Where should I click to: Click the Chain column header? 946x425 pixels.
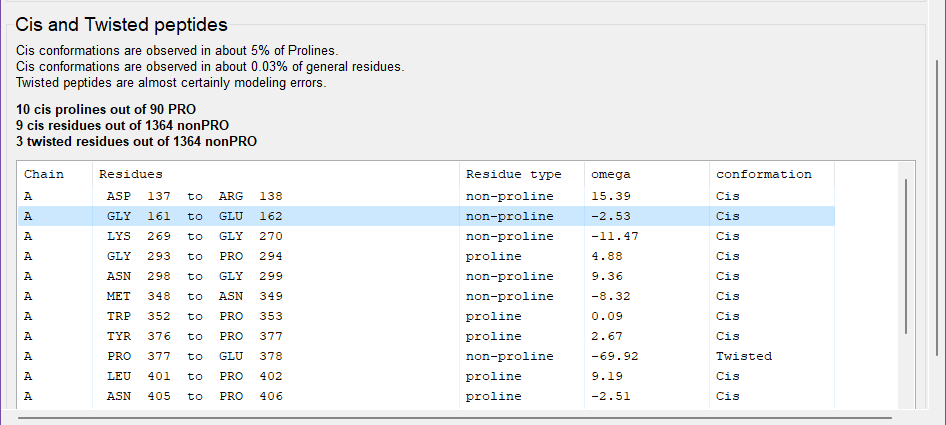point(44,174)
